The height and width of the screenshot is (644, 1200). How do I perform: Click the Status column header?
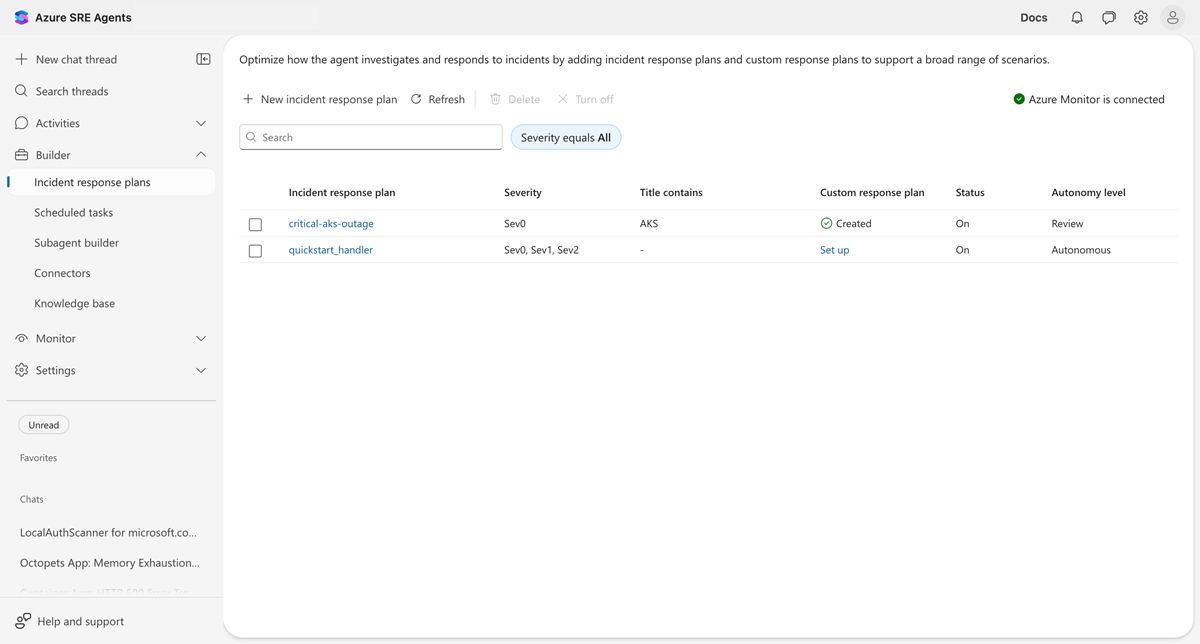pyautogui.click(x=970, y=192)
